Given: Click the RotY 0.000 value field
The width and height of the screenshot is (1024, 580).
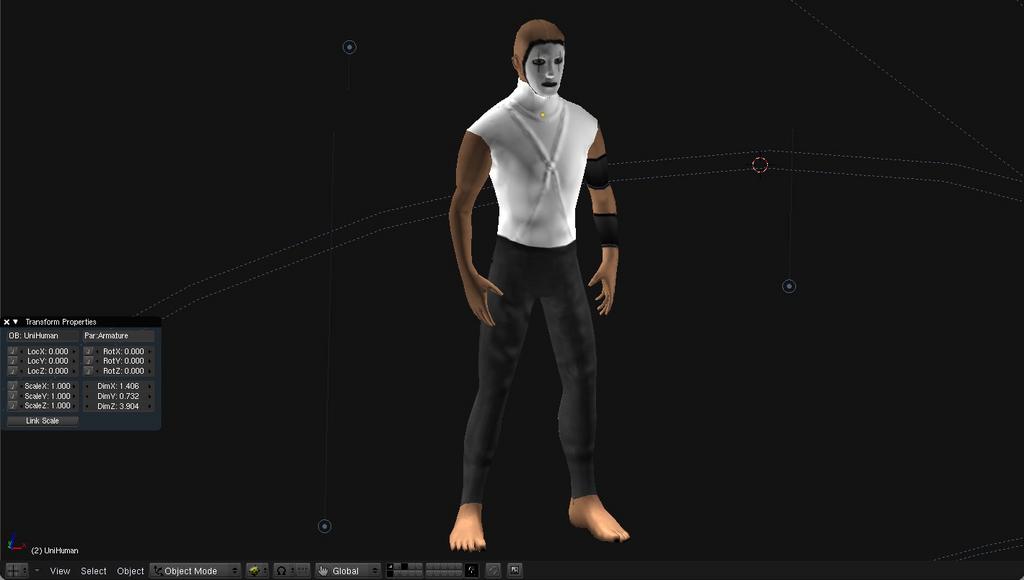Looking at the screenshot, I should point(124,361).
